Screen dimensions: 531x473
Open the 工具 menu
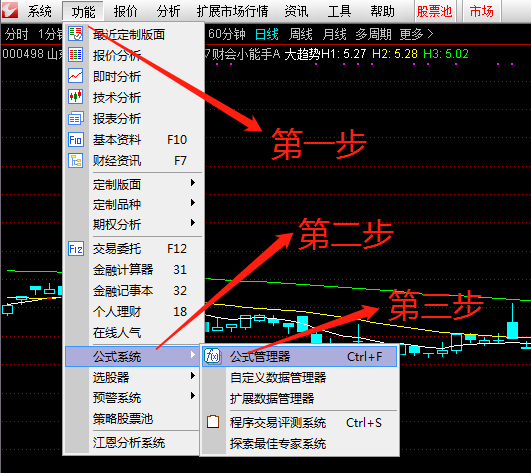(x=339, y=12)
